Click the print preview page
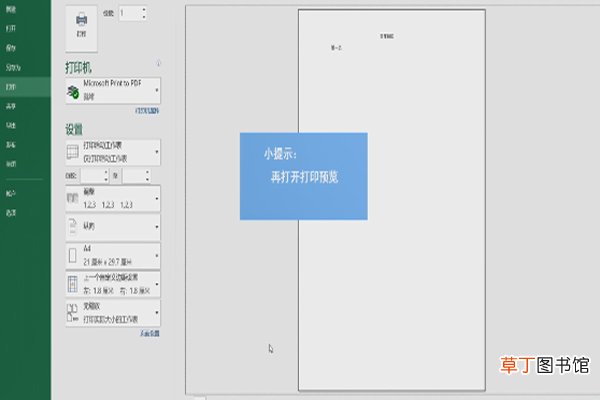This screenshot has width=600, height=400. pos(392,200)
